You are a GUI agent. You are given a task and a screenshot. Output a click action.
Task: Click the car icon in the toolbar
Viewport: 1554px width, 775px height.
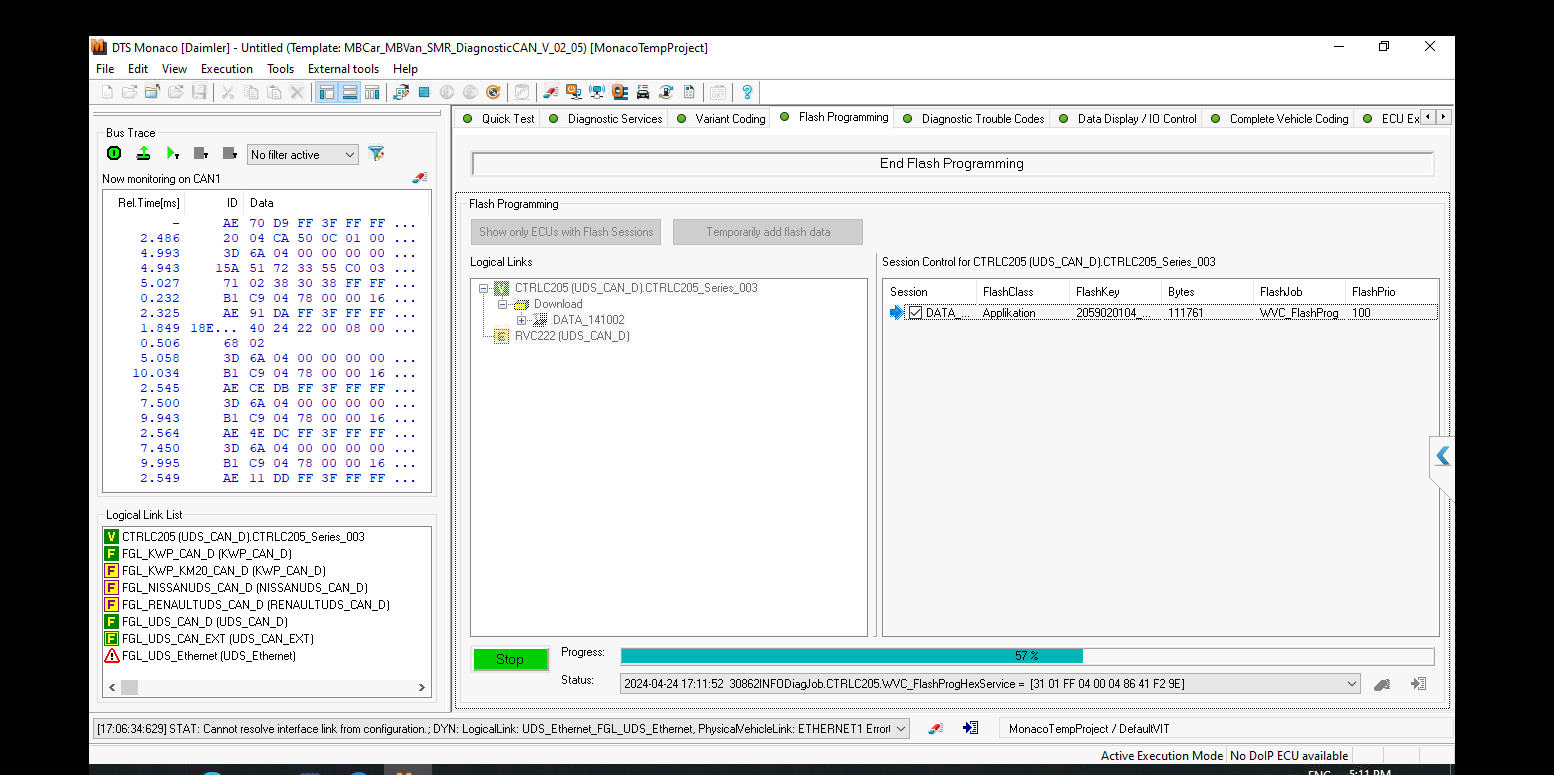[x=643, y=93]
